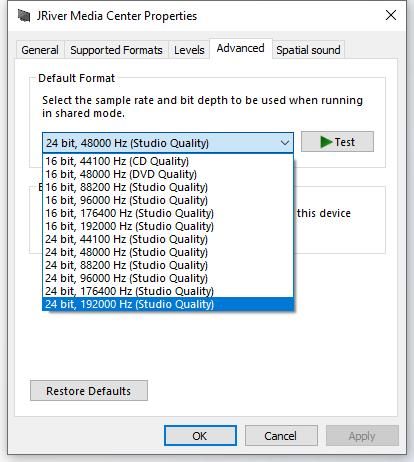Confirm with the OK button
Screen dimensions: 414x462
(200, 436)
